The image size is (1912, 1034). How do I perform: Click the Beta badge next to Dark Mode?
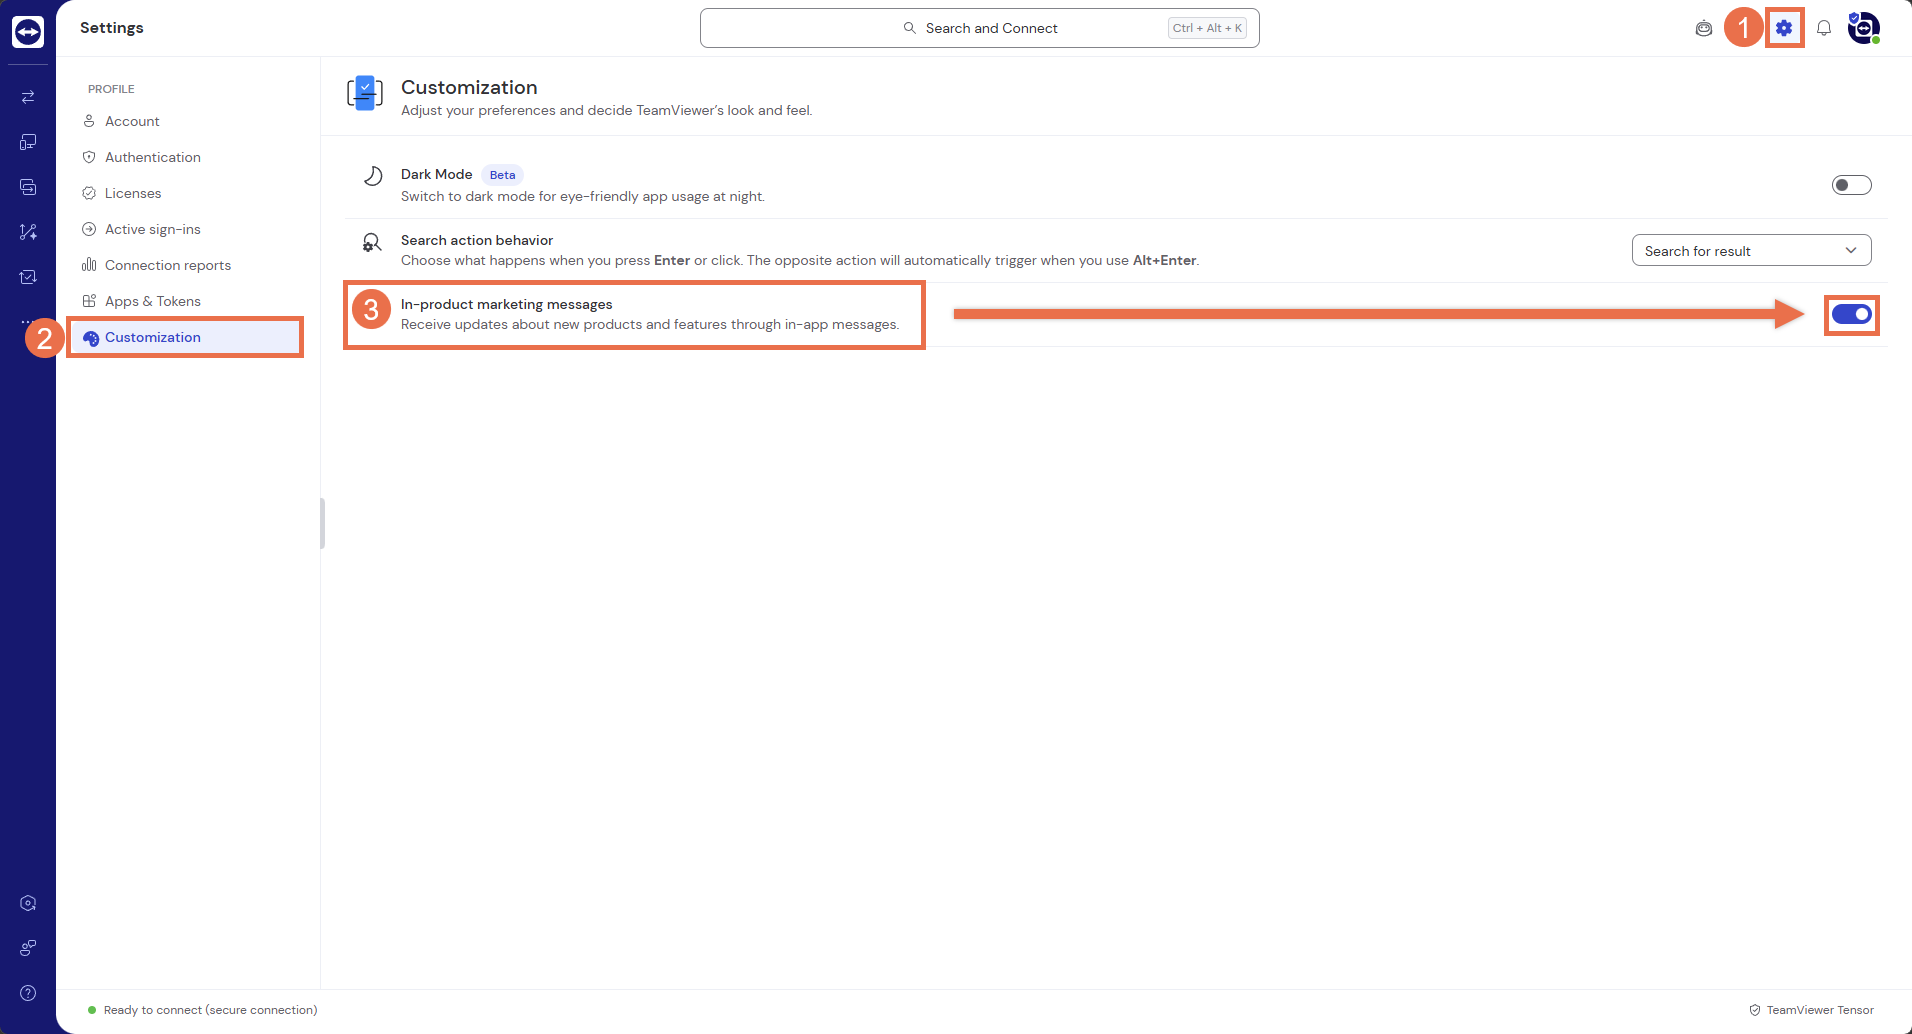pyautogui.click(x=502, y=175)
